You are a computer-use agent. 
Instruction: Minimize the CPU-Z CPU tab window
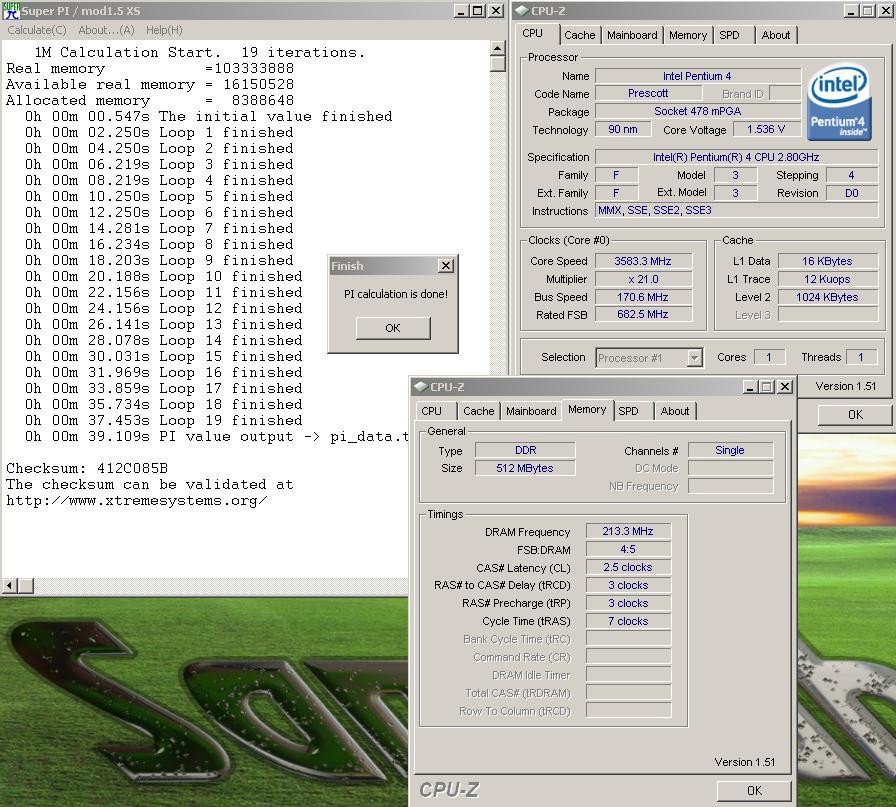[x=852, y=11]
